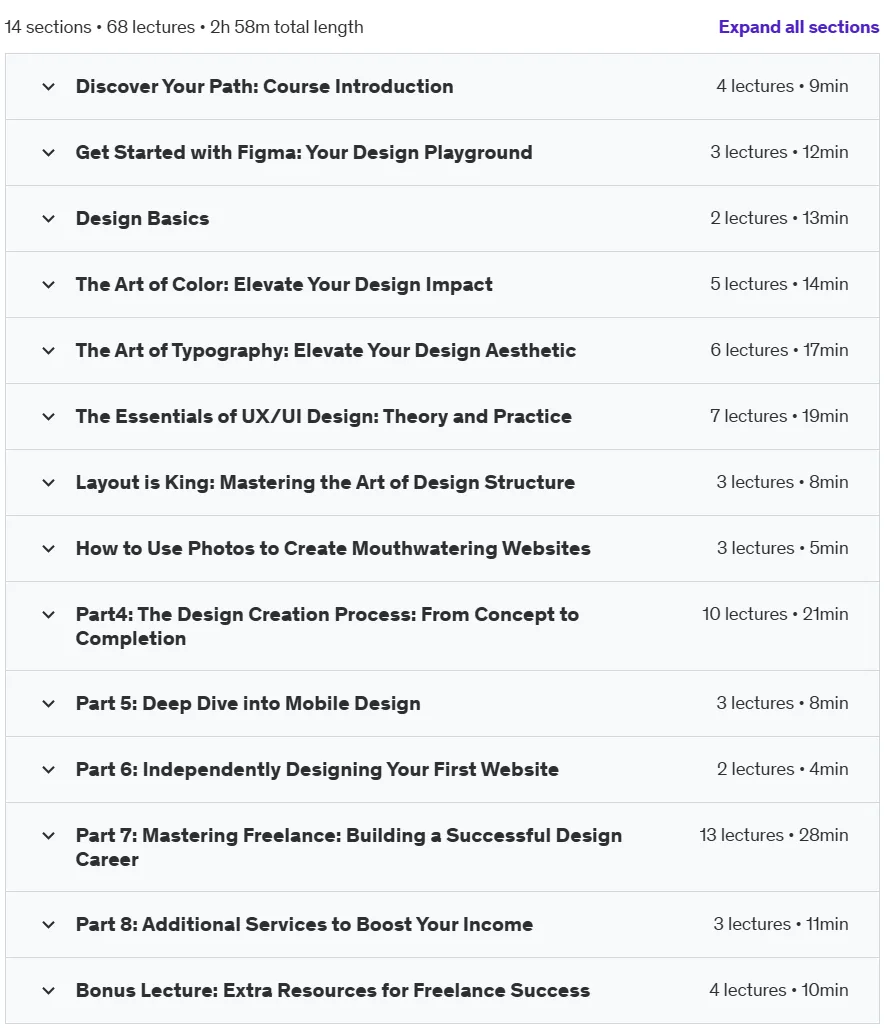Expand chevron for The Art of Color

tap(49, 285)
